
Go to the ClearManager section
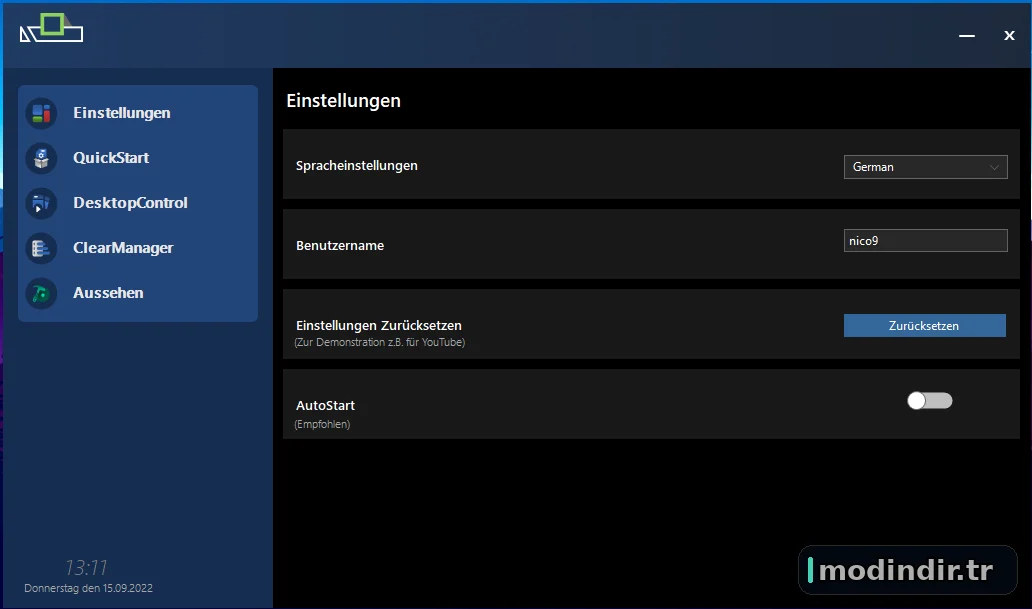(123, 248)
